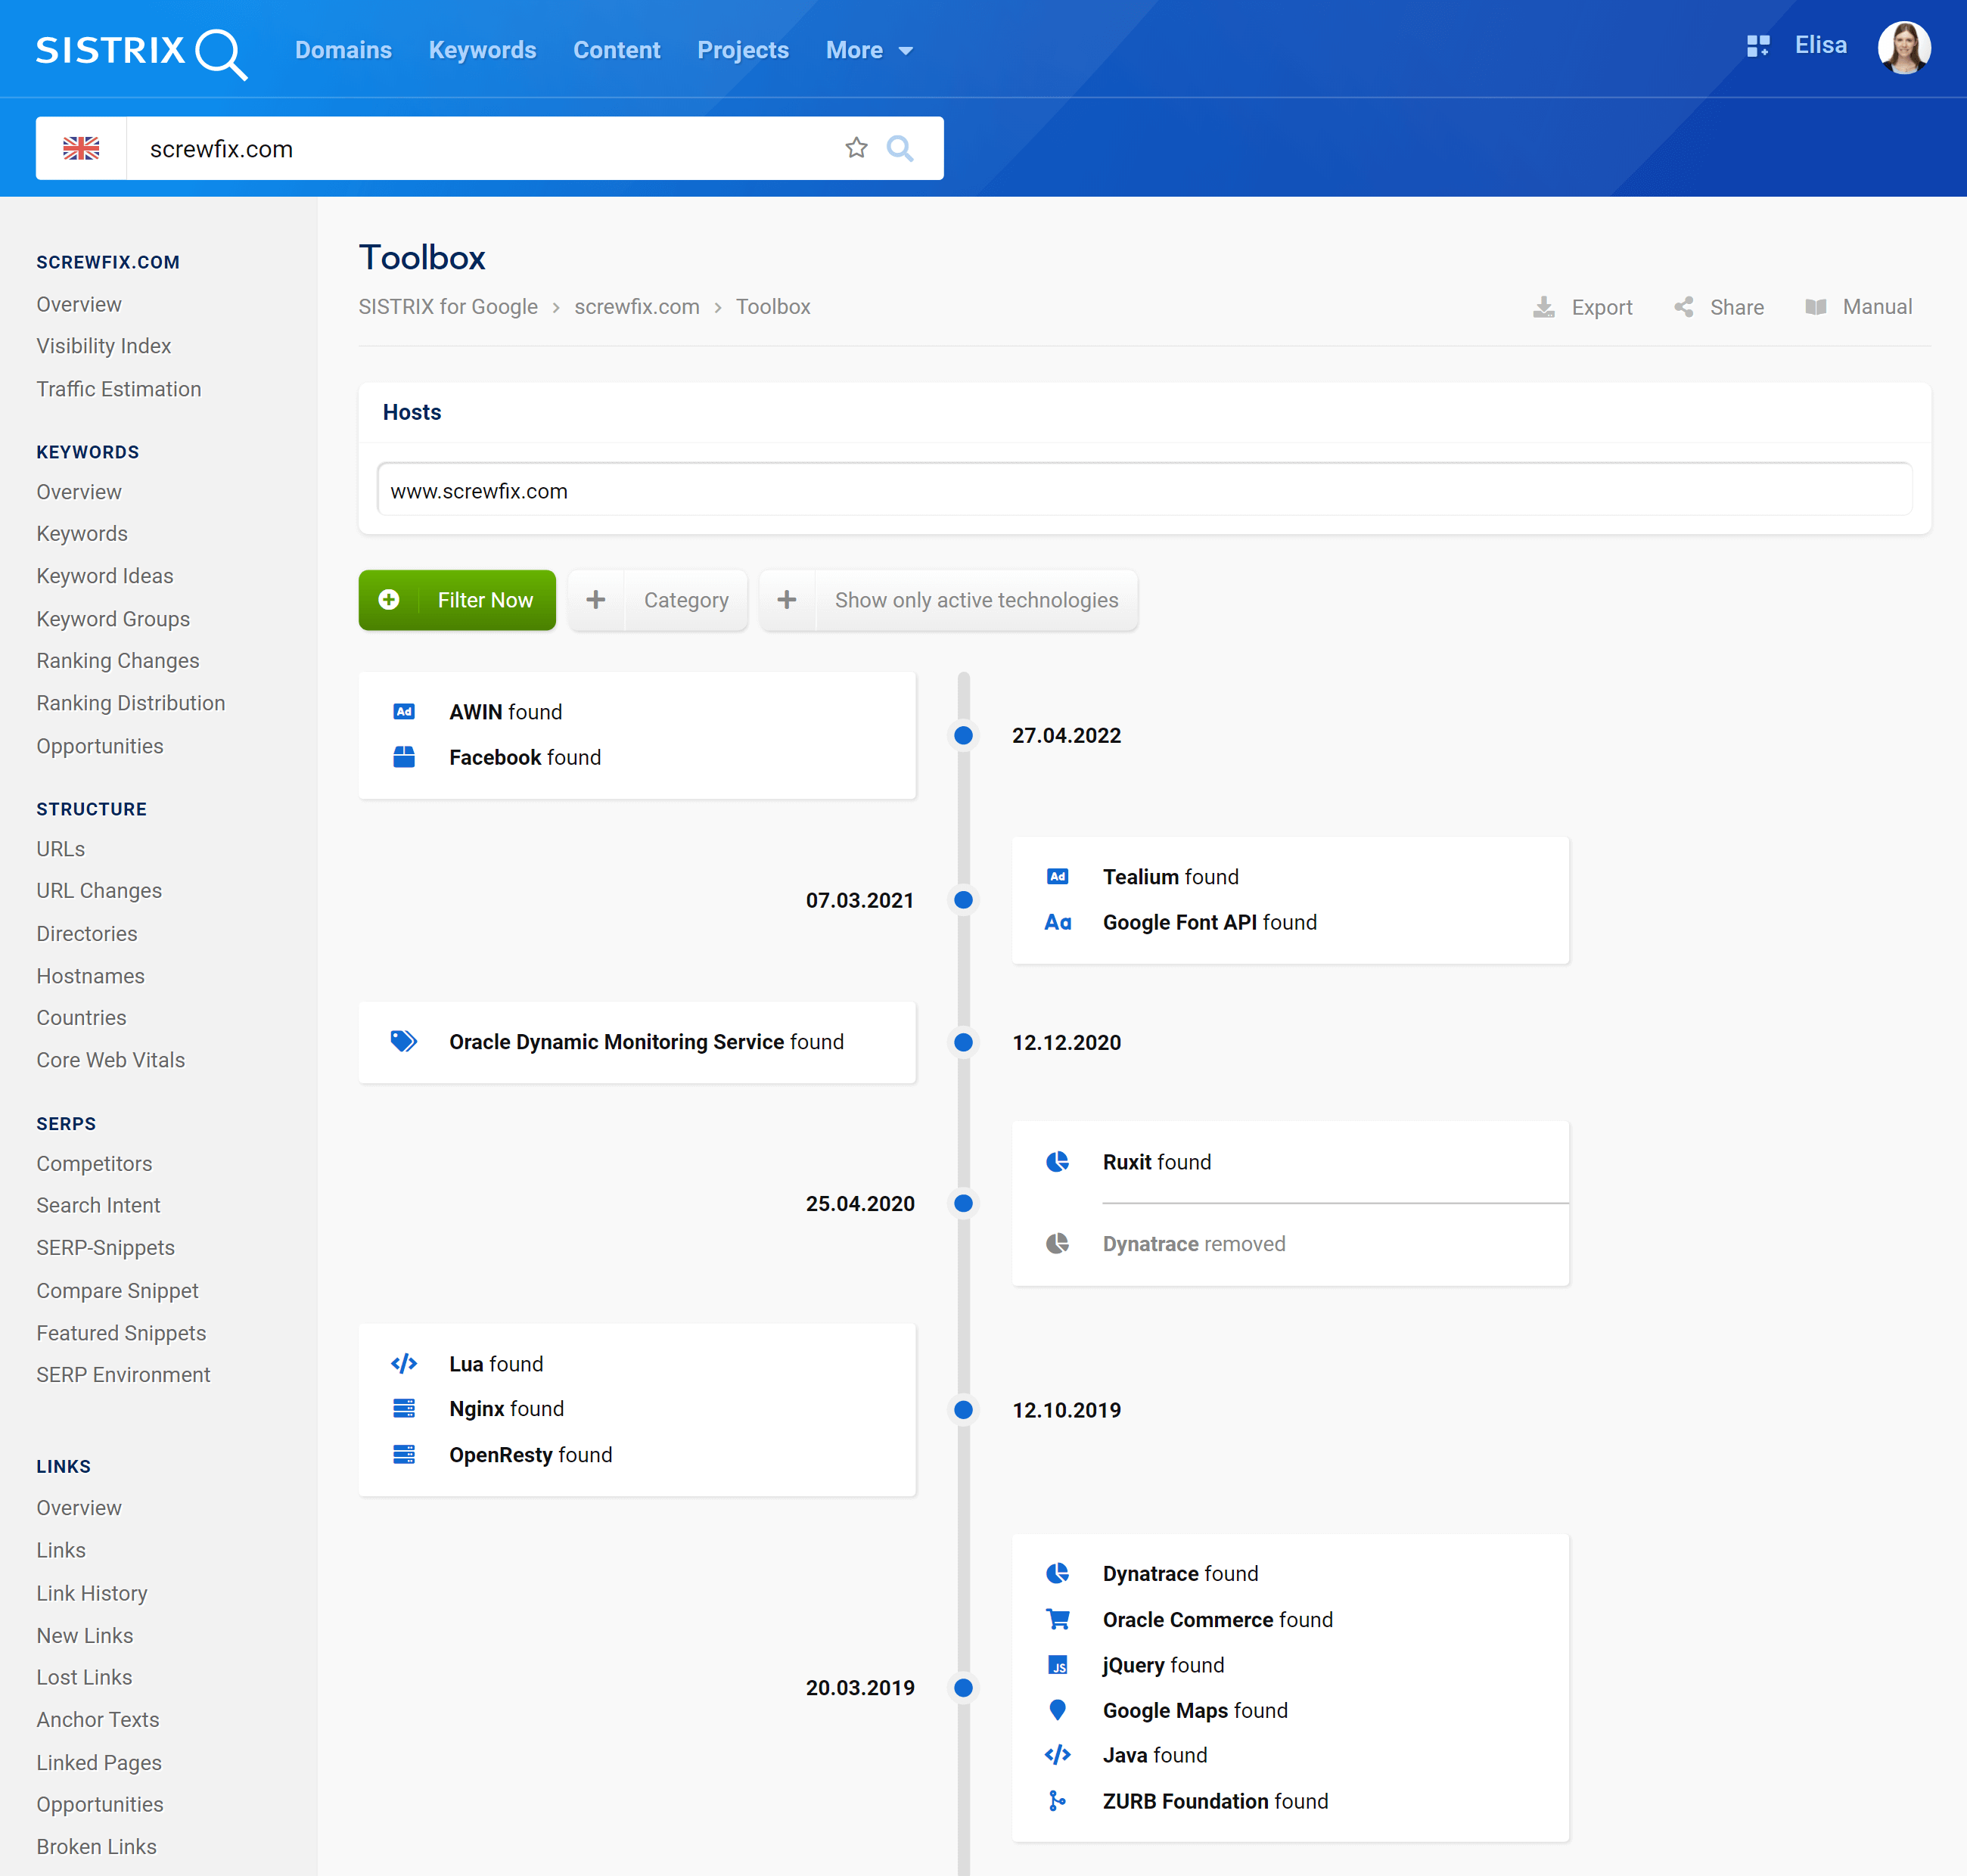
Task: Click the pie chart icon beside Ruxit
Action: [x=1058, y=1161]
